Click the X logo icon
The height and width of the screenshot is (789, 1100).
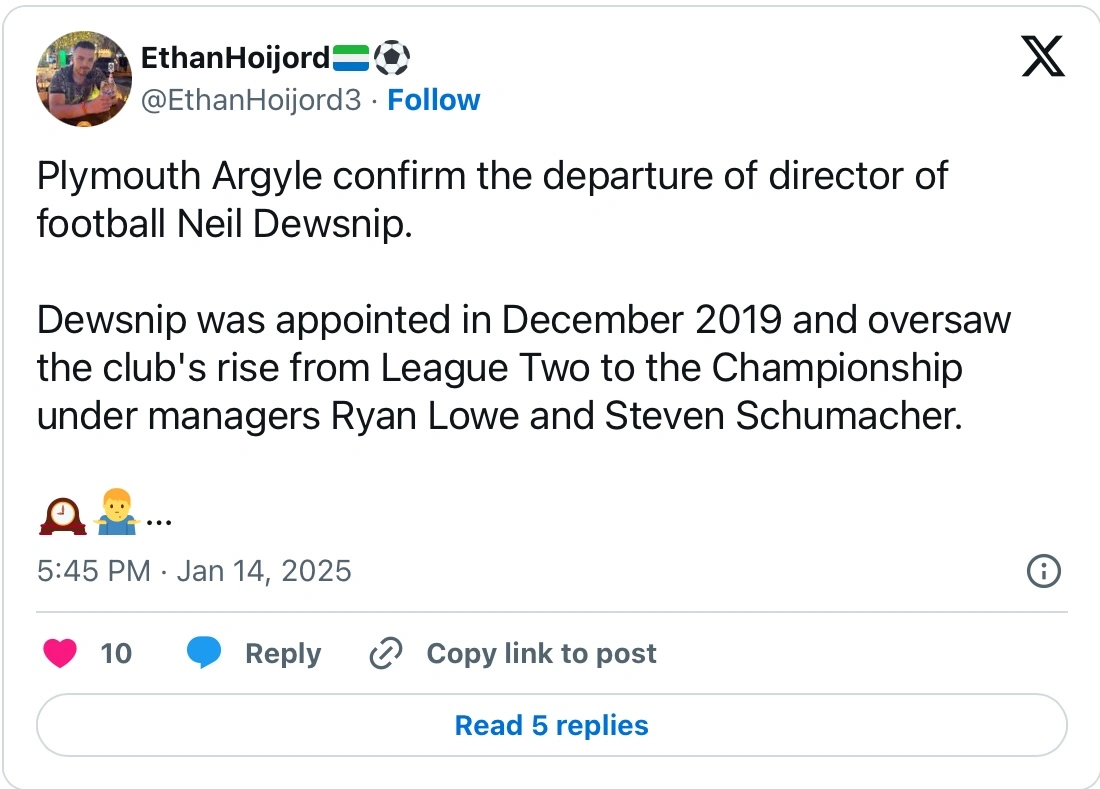tap(1043, 56)
